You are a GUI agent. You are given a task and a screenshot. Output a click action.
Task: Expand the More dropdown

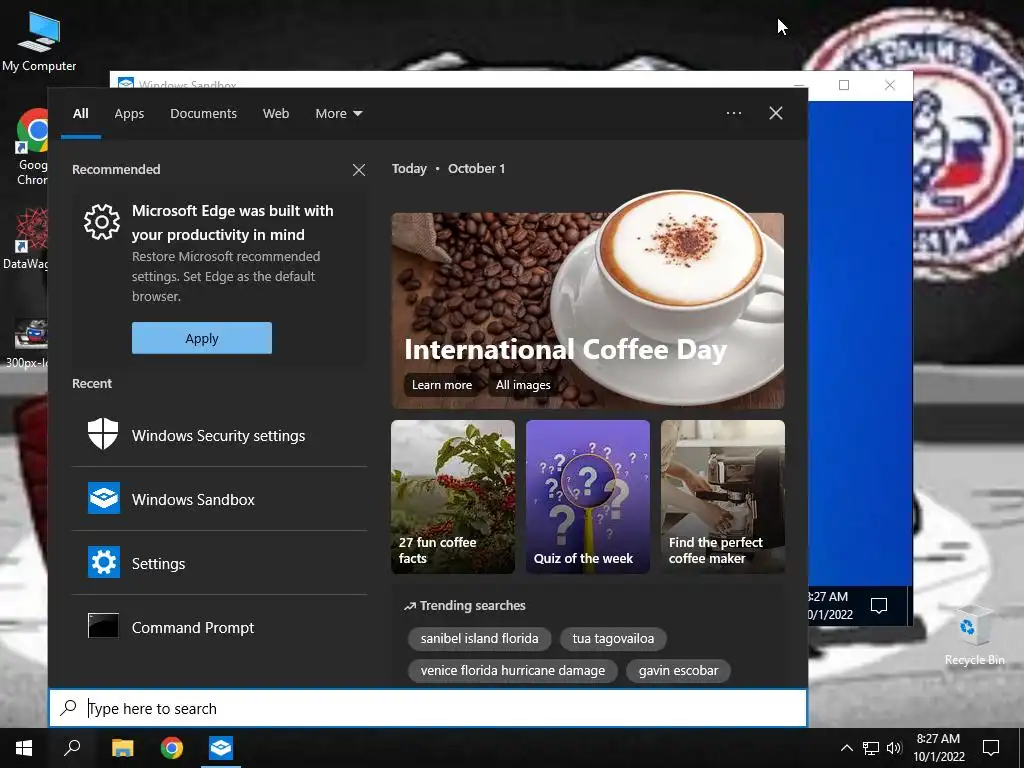339,114
